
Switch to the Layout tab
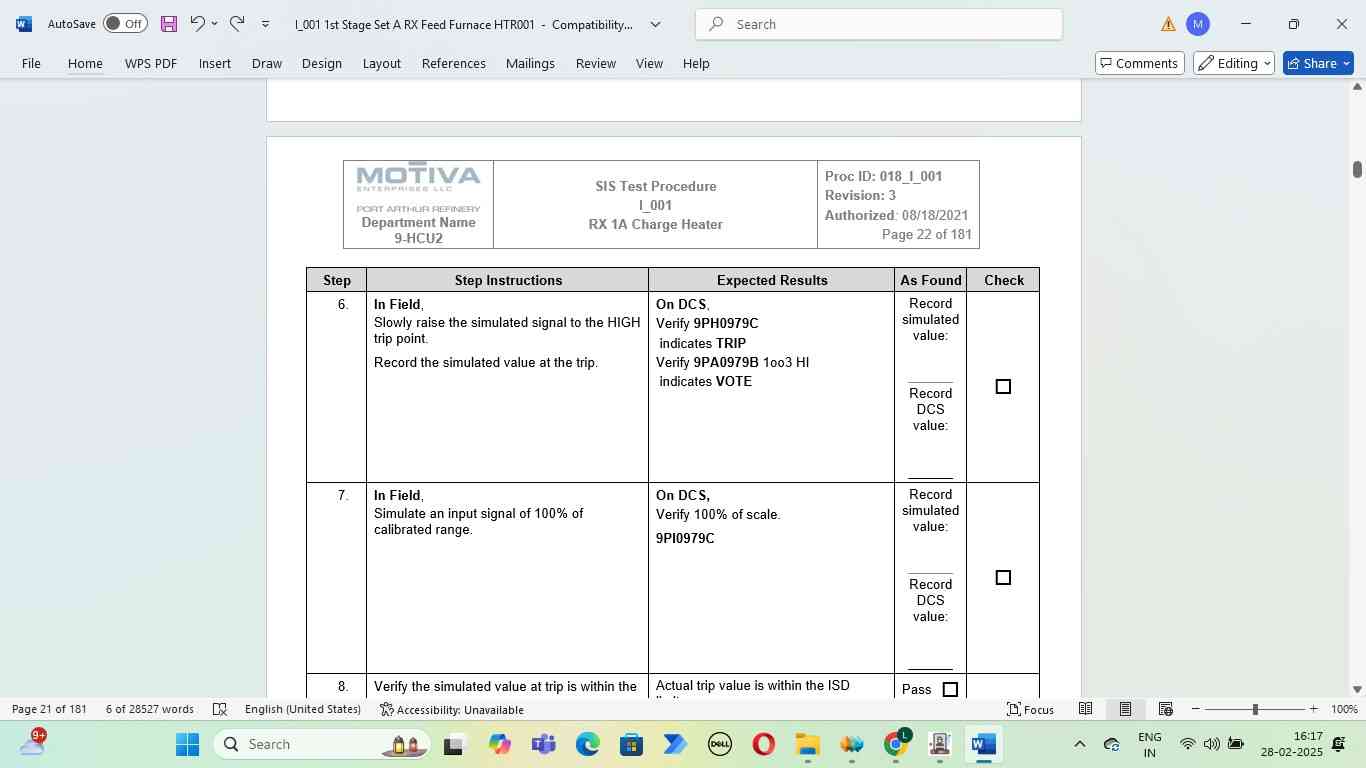382,63
